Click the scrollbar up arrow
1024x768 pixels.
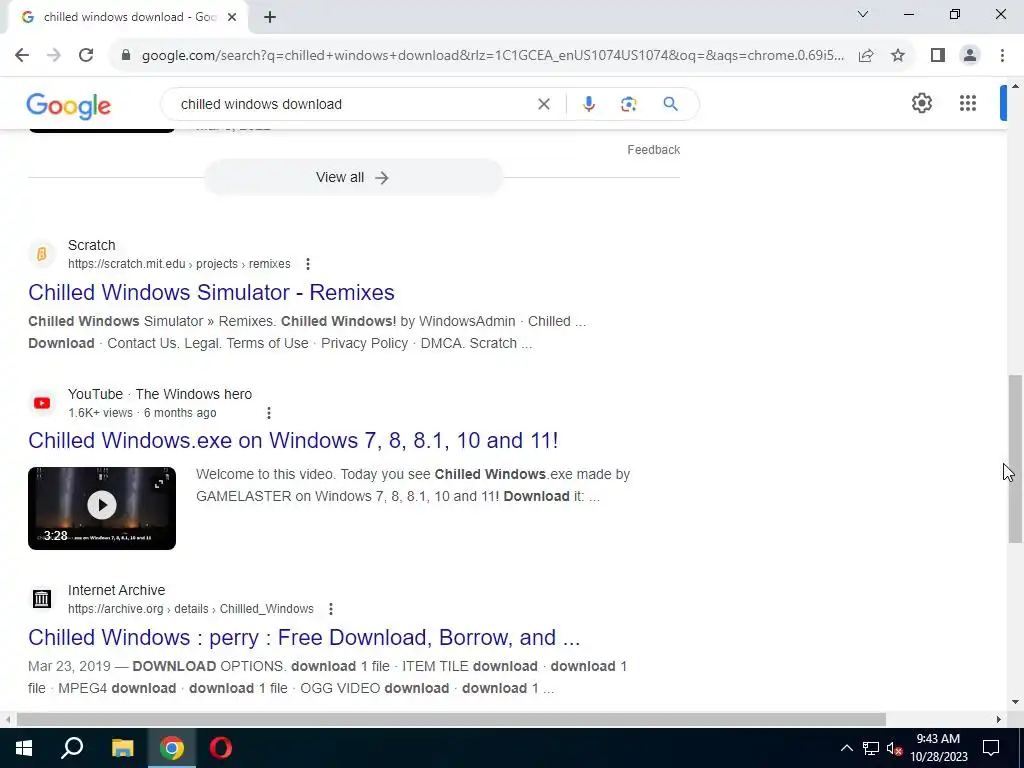pos(1015,86)
